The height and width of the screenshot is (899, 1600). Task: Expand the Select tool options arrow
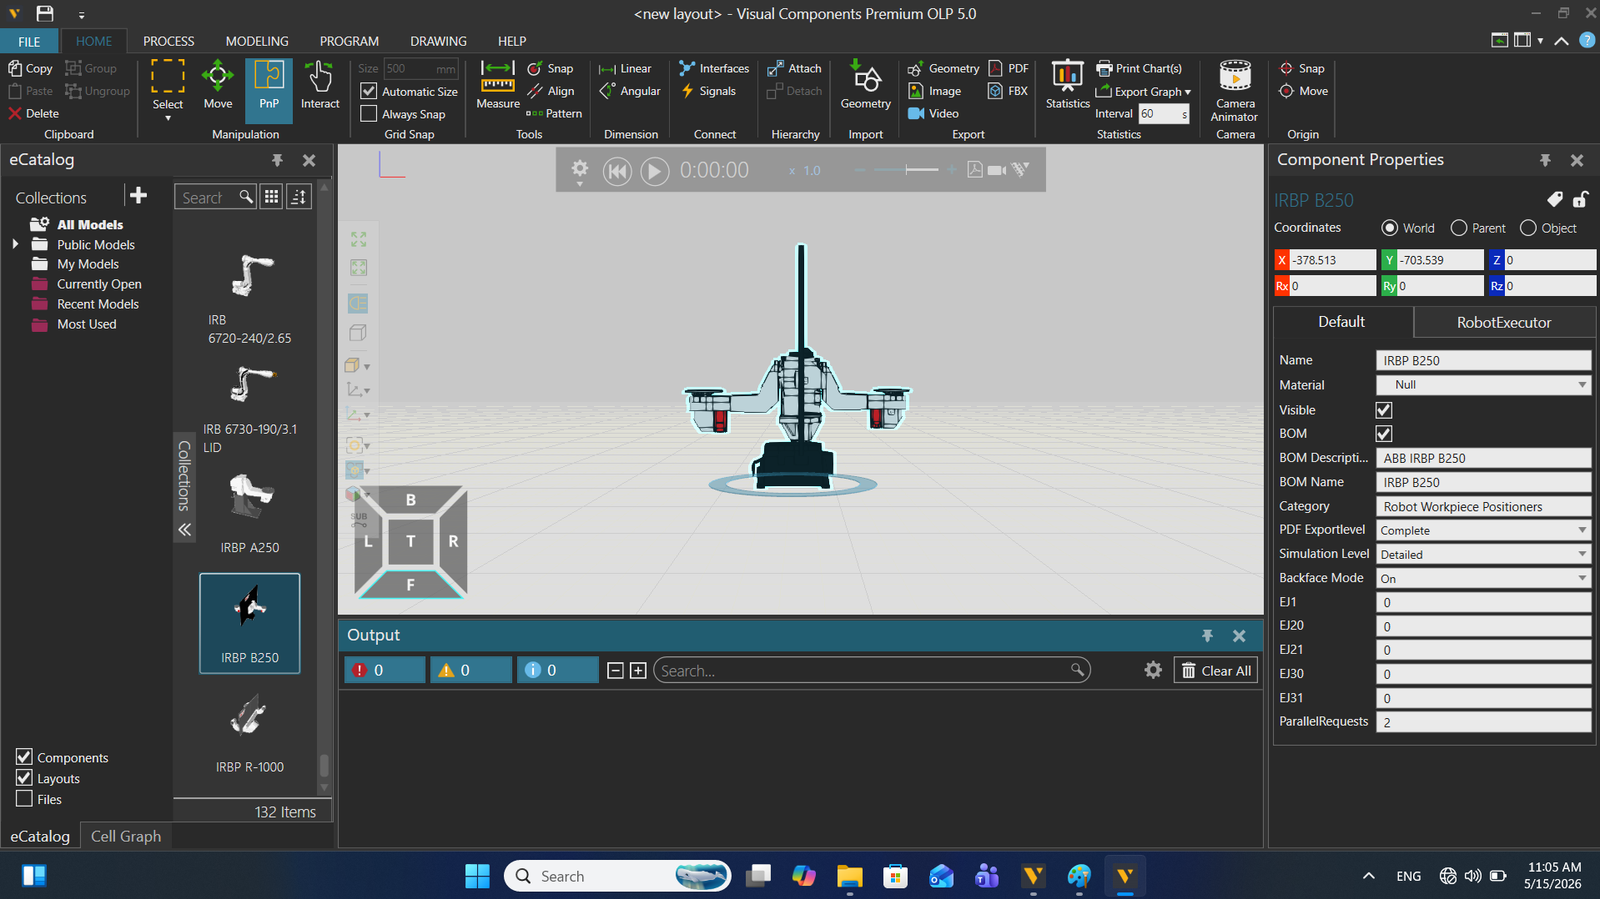tap(168, 118)
